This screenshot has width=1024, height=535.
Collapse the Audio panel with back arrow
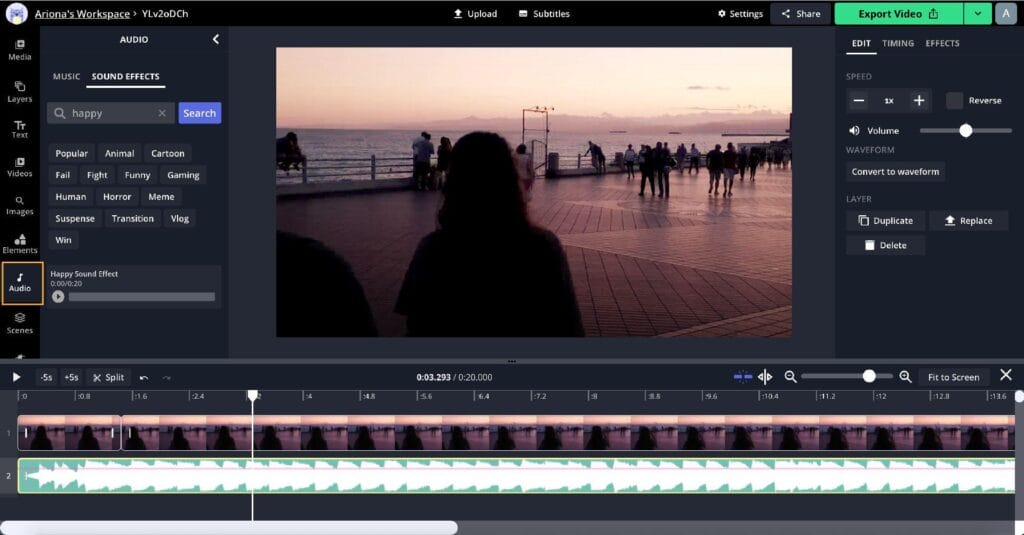point(216,39)
